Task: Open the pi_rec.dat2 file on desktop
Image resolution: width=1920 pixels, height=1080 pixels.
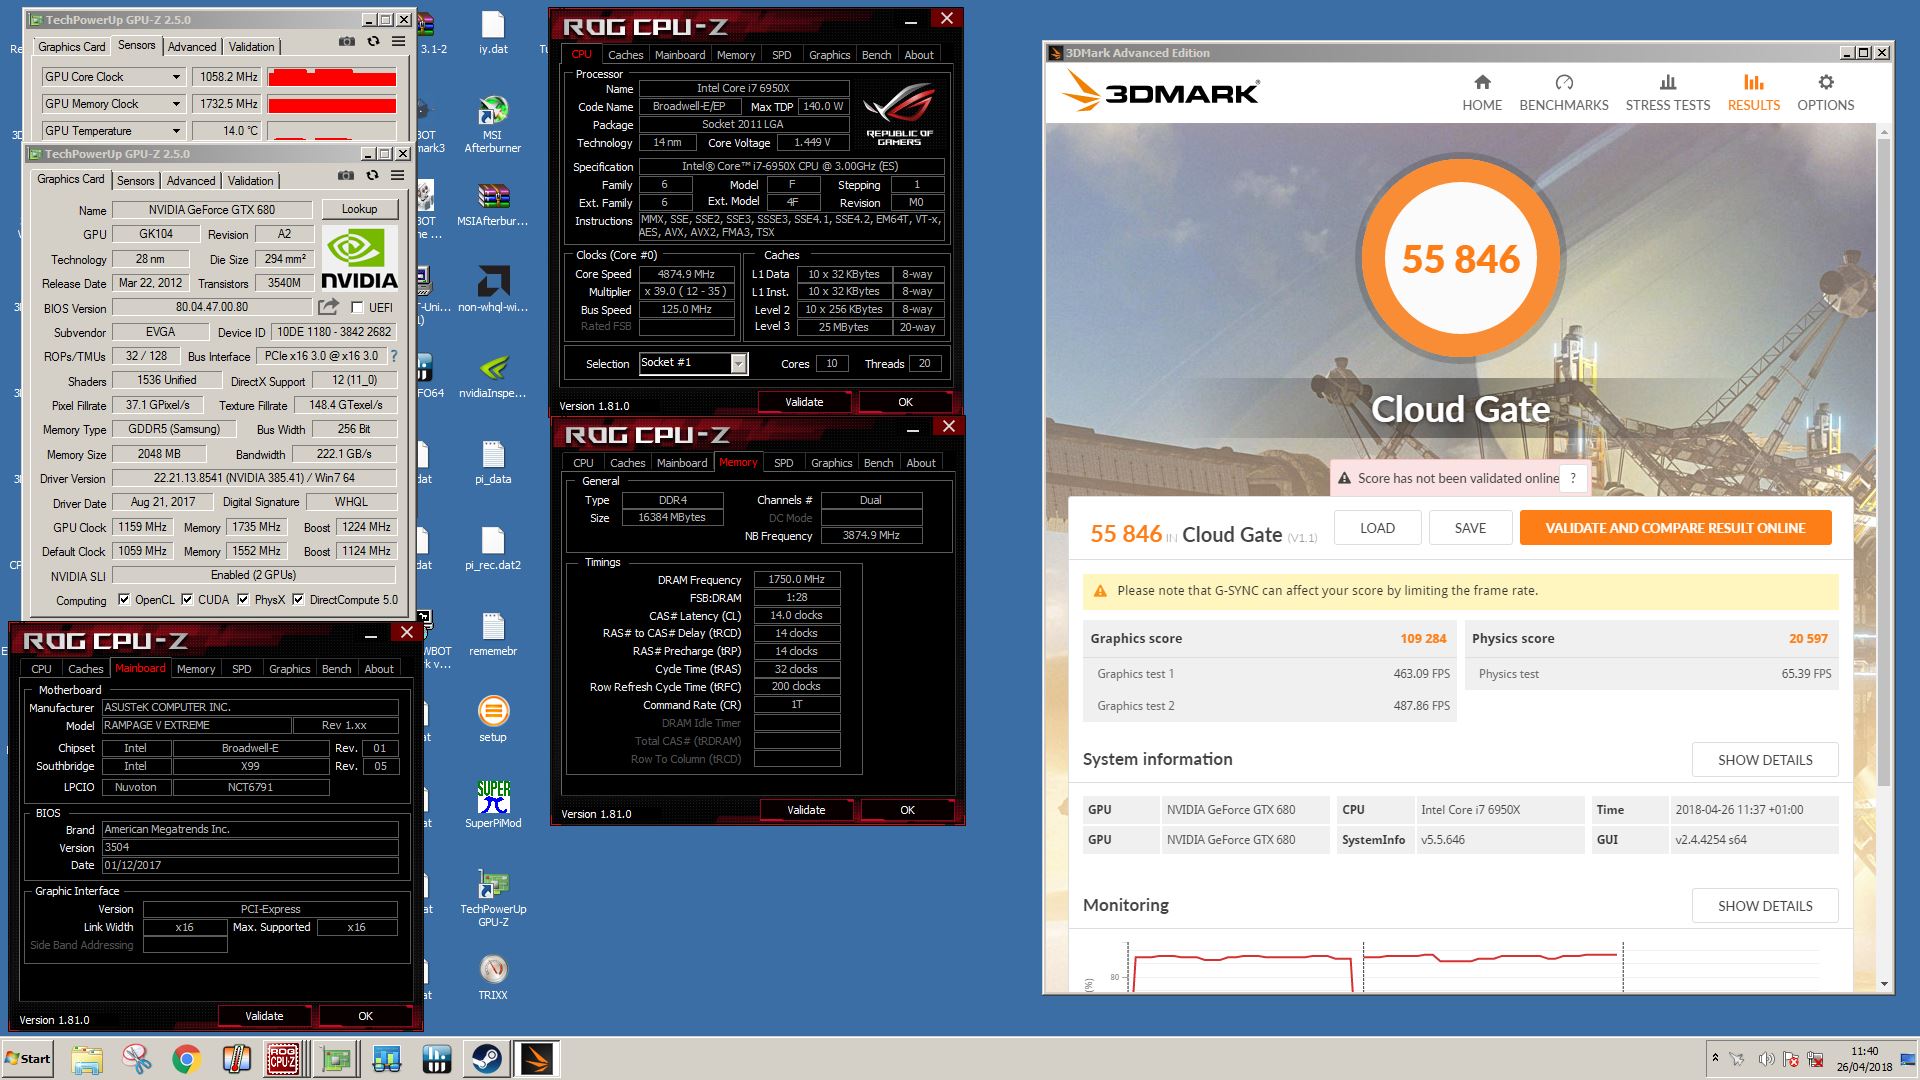Action: pyautogui.click(x=493, y=548)
